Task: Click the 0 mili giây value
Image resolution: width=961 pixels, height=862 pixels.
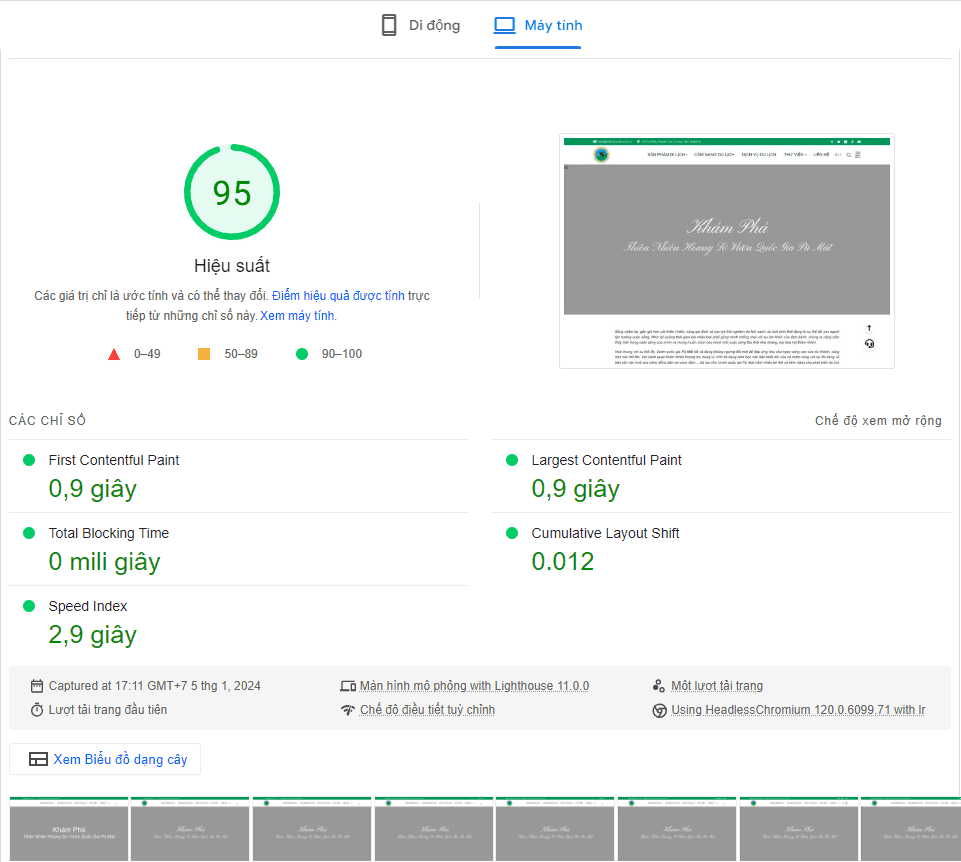Action: pos(104,562)
